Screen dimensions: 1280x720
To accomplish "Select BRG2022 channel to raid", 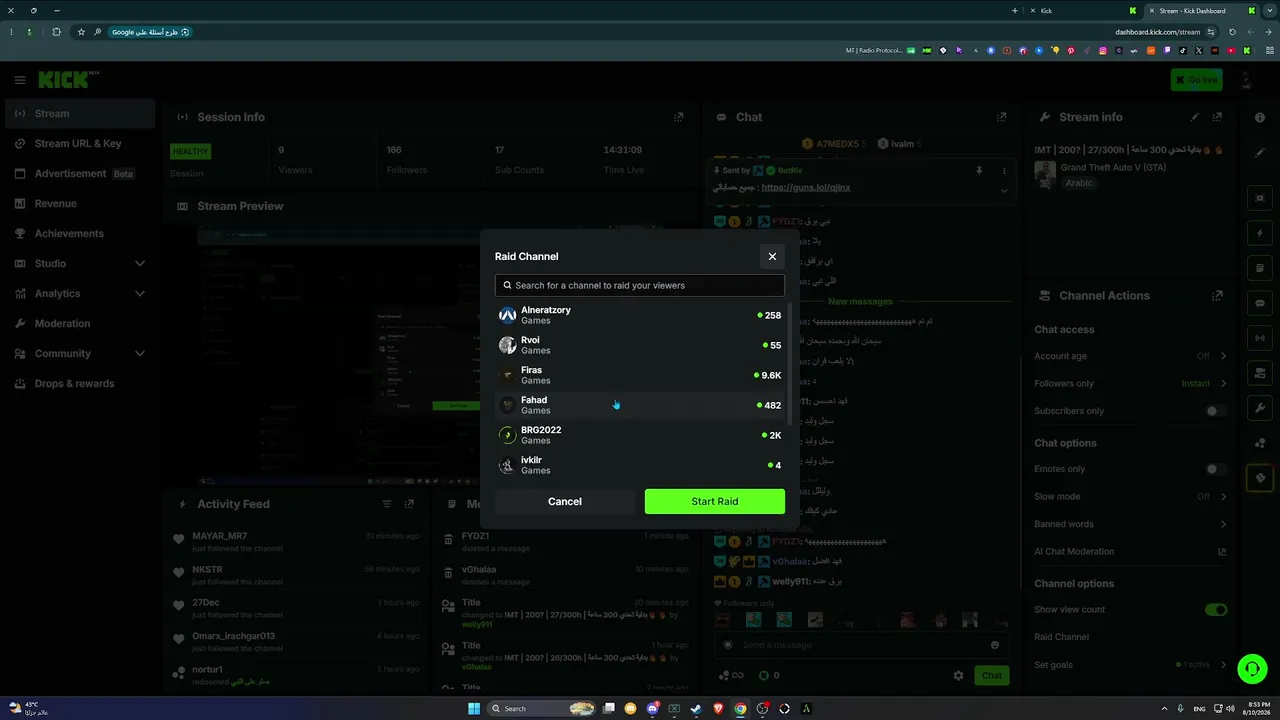I will click(x=640, y=435).
